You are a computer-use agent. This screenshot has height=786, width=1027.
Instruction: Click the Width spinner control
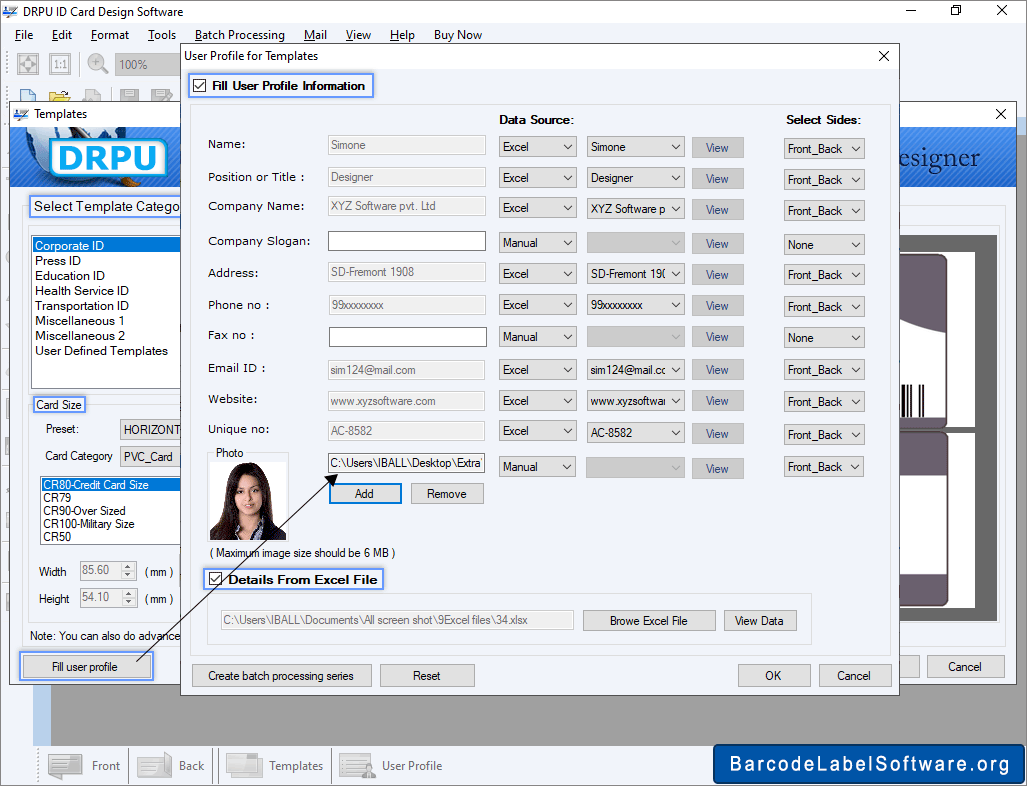pyautogui.click(x=129, y=571)
